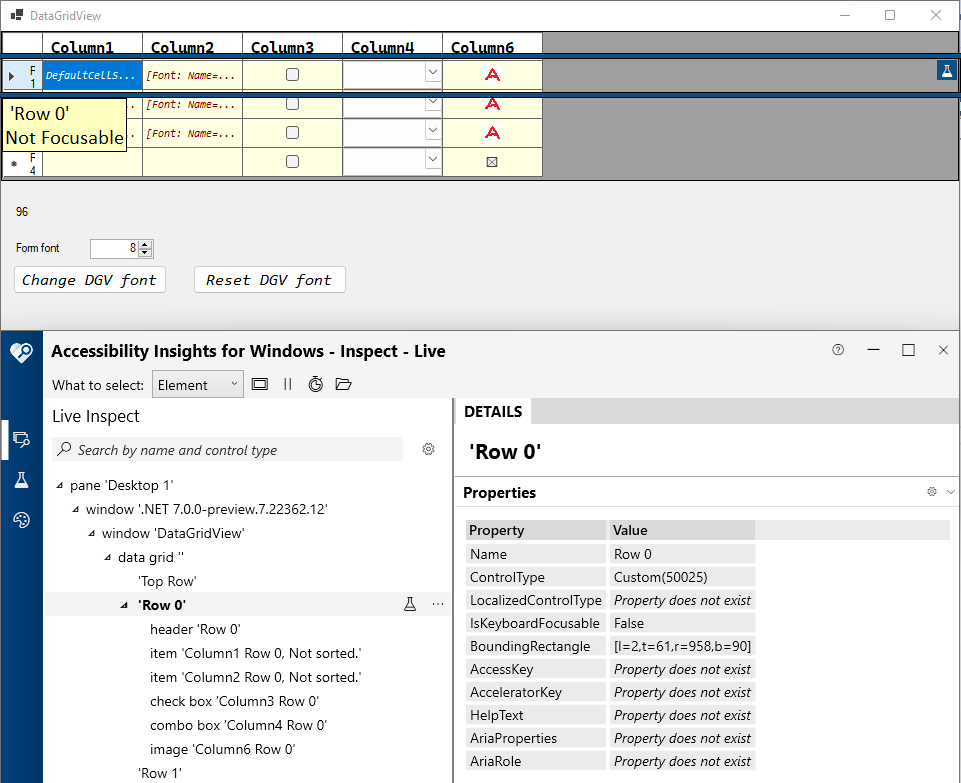
Task: Open the Test flask icon in the sidebar
Action: (21, 480)
